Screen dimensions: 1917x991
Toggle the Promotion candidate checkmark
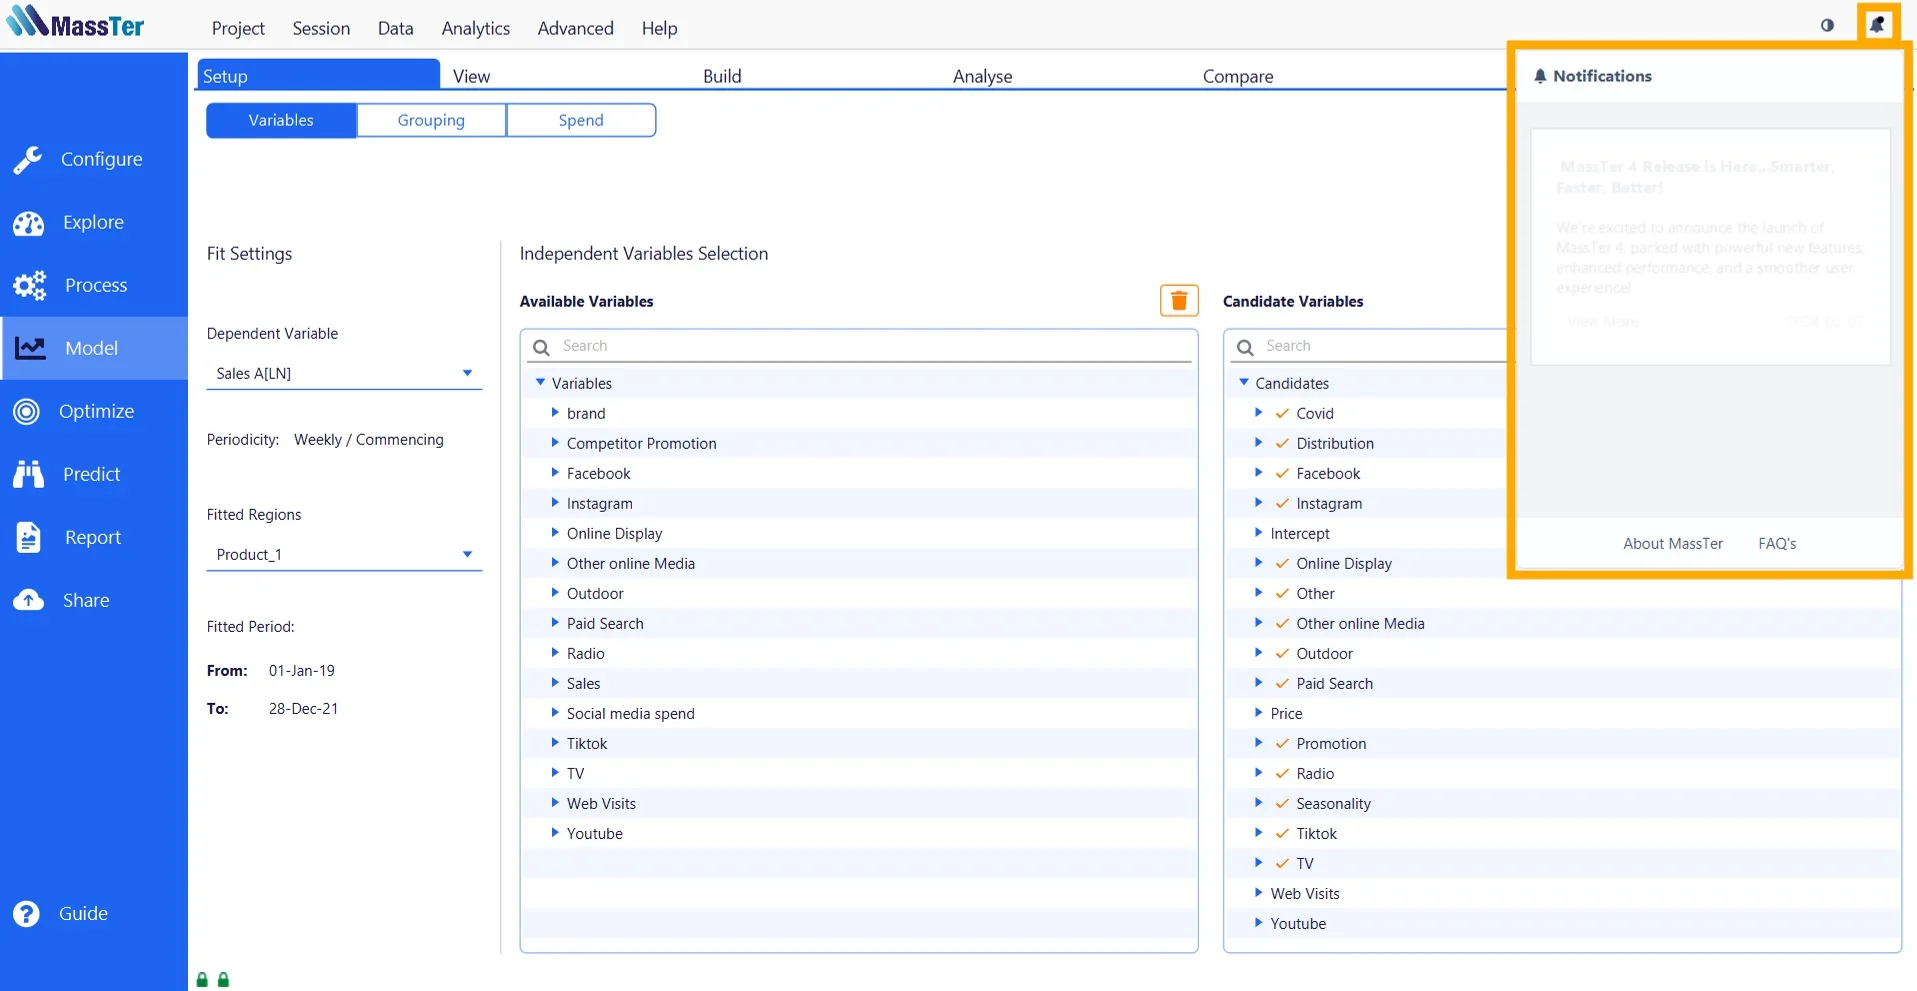click(x=1282, y=743)
